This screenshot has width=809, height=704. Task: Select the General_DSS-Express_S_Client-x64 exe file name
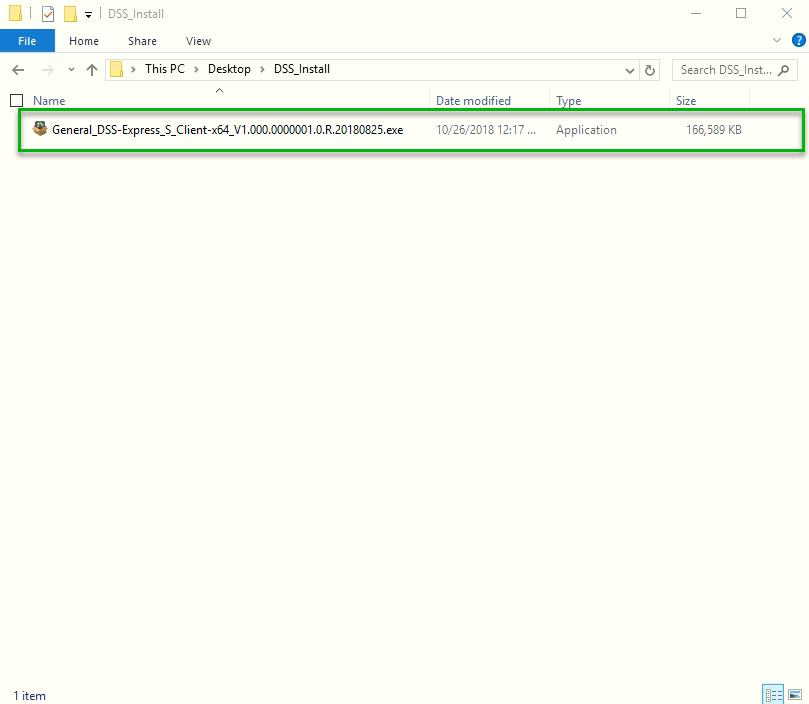pos(228,130)
